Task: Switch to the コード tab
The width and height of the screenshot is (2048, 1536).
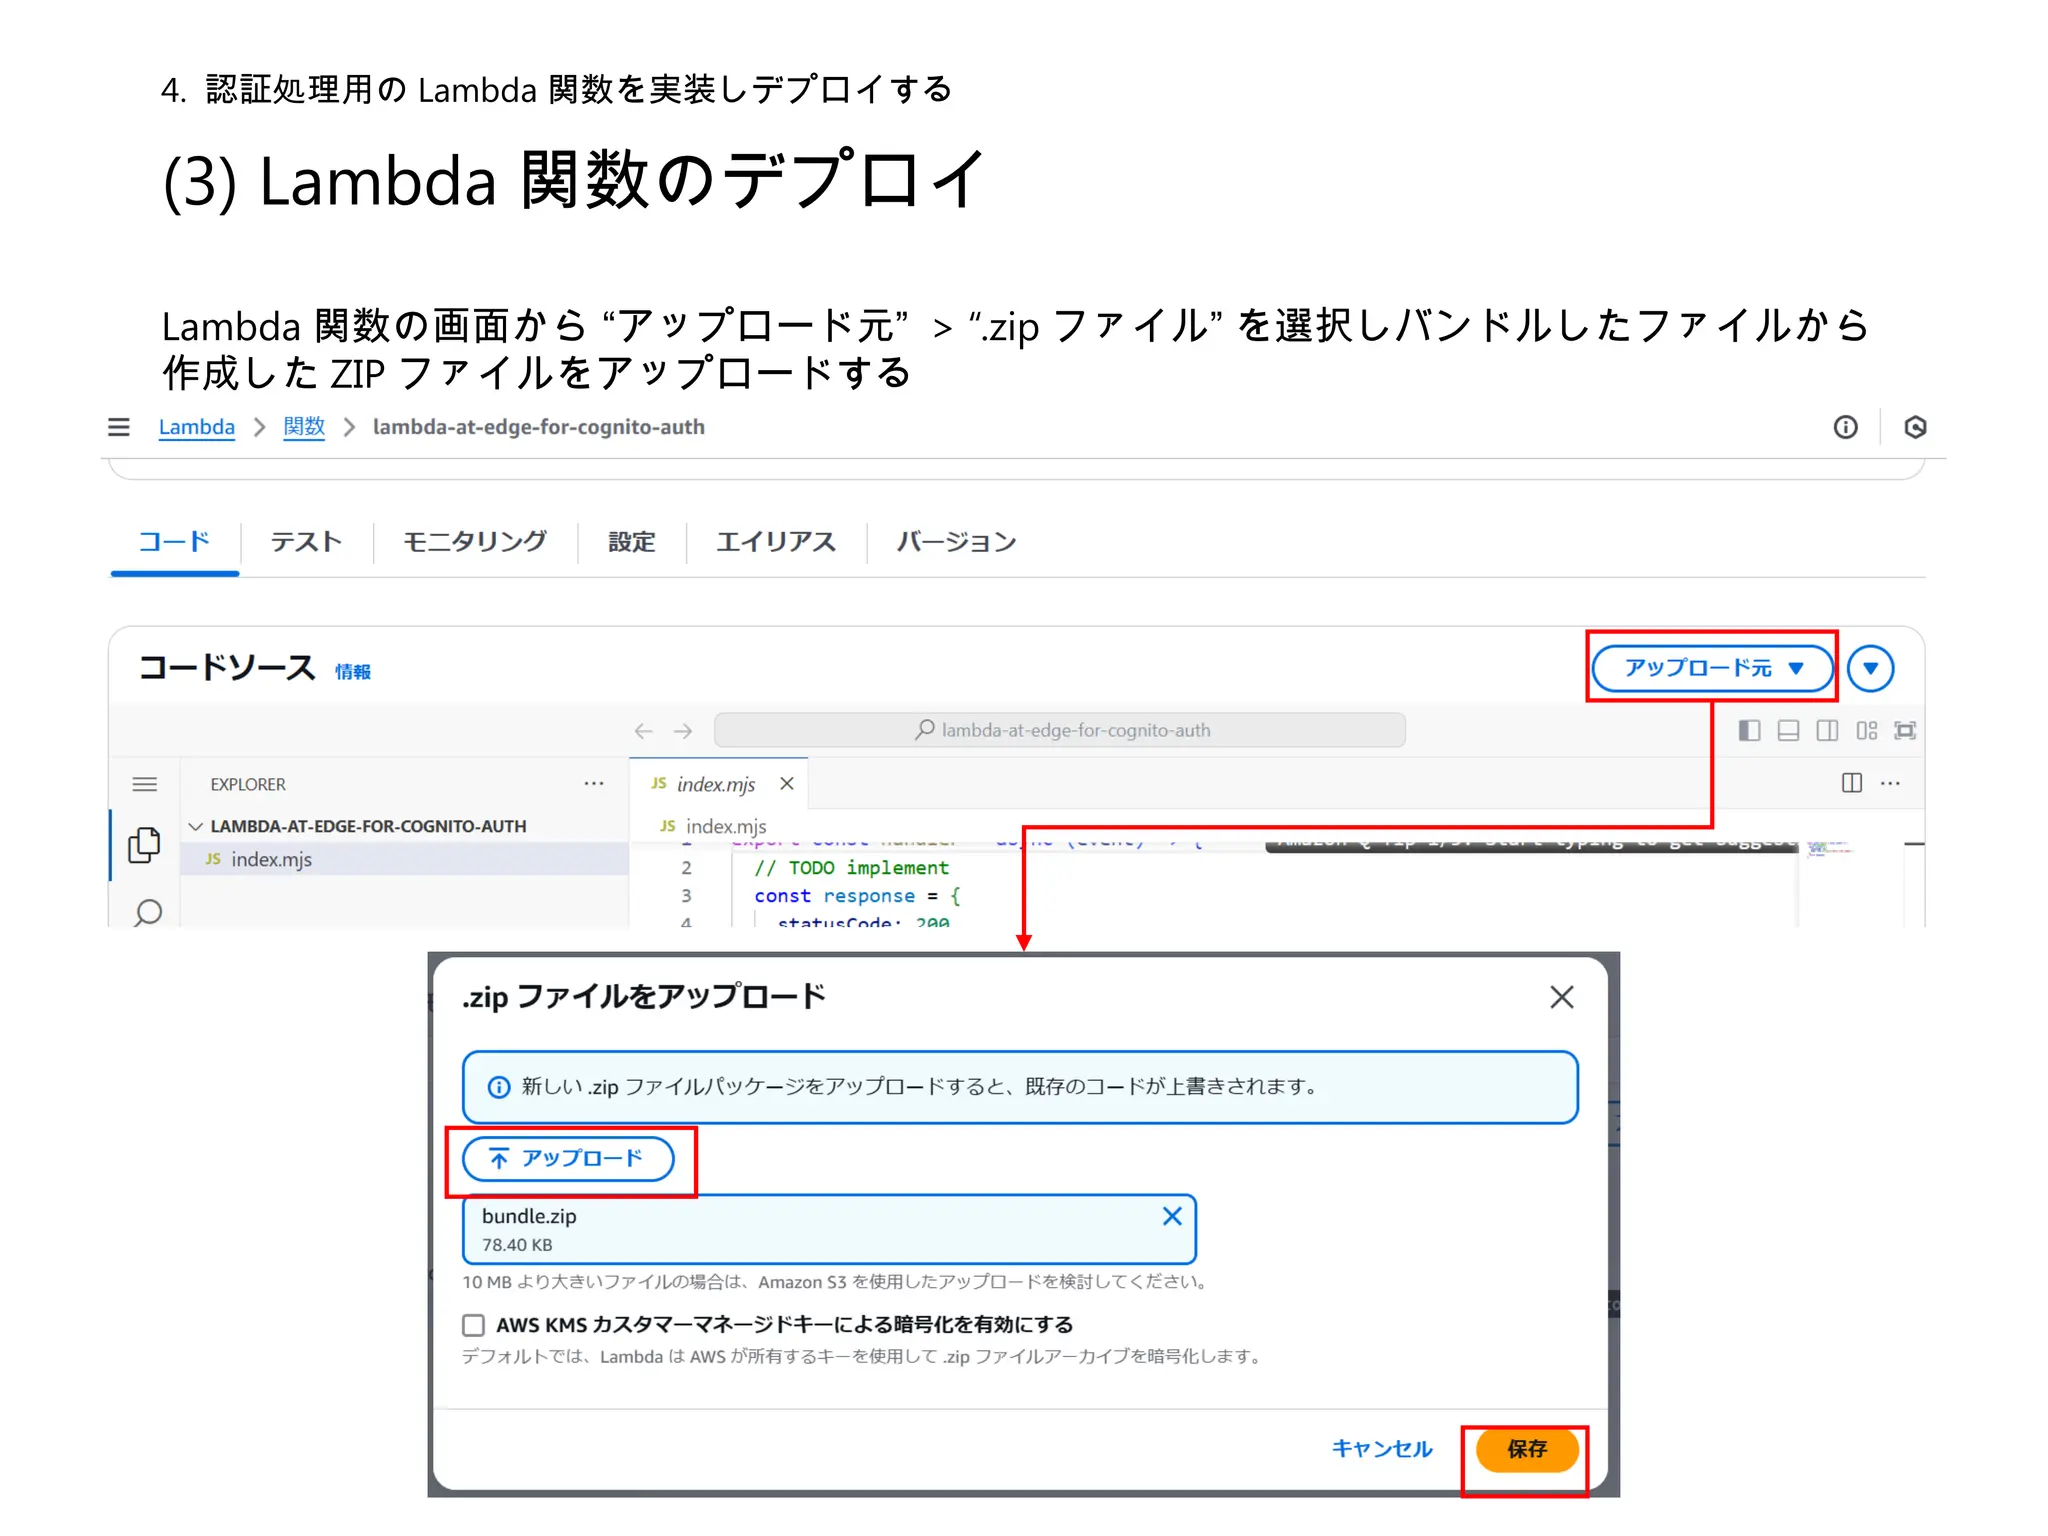Action: click(175, 542)
